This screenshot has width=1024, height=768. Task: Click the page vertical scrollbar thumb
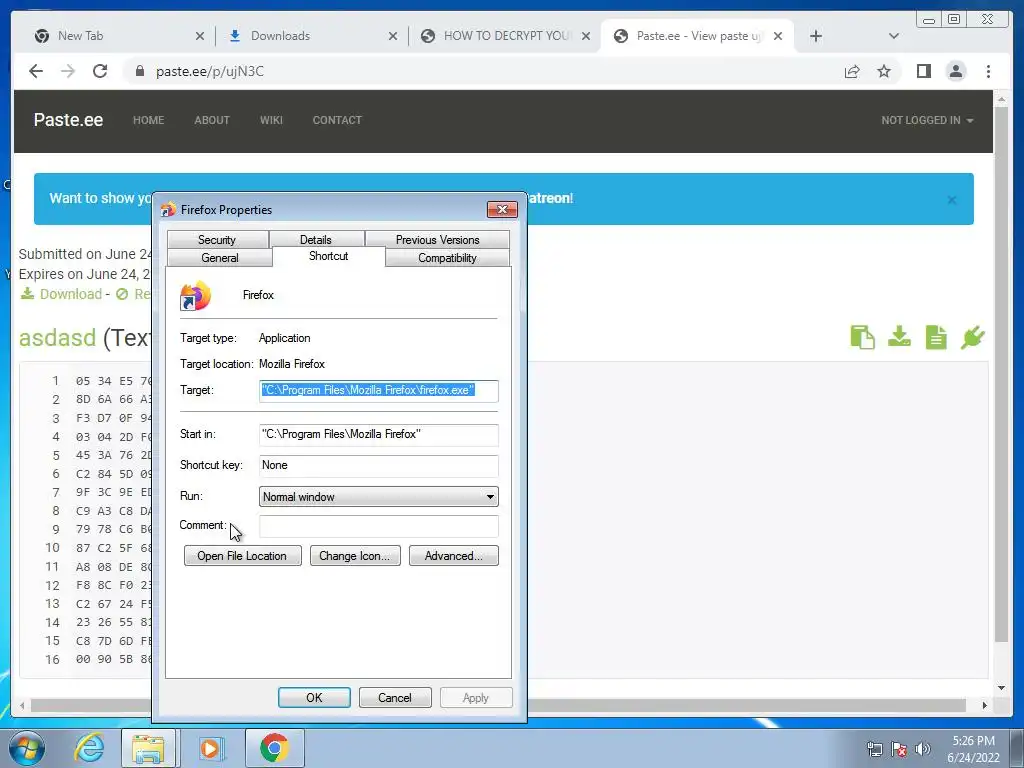[1001, 374]
